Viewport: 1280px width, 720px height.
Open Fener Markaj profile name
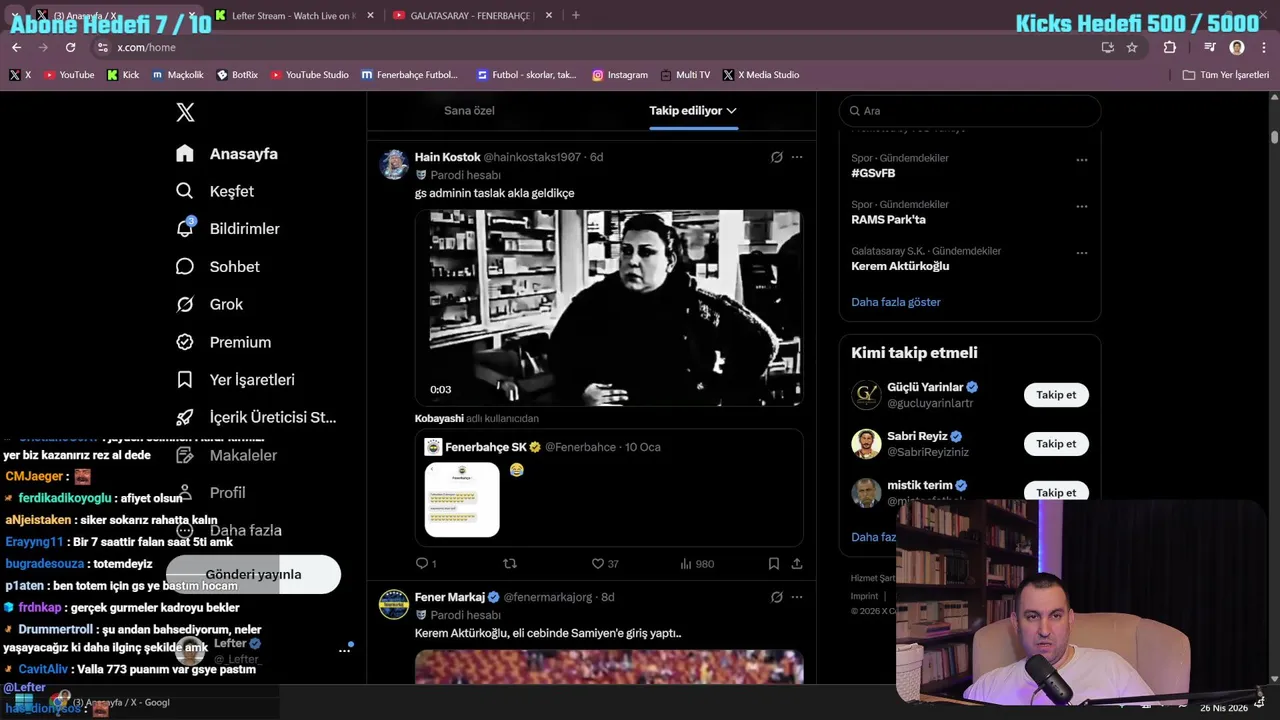point(450,597)
